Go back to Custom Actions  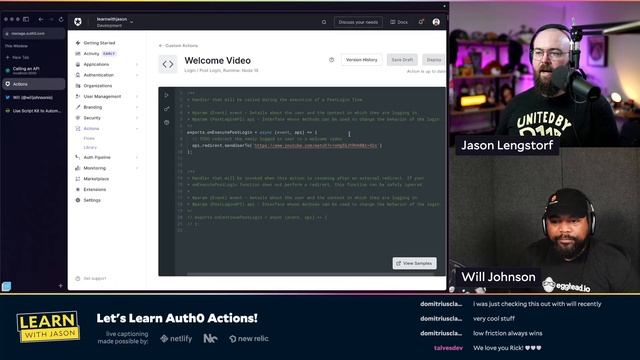(178, 46)
